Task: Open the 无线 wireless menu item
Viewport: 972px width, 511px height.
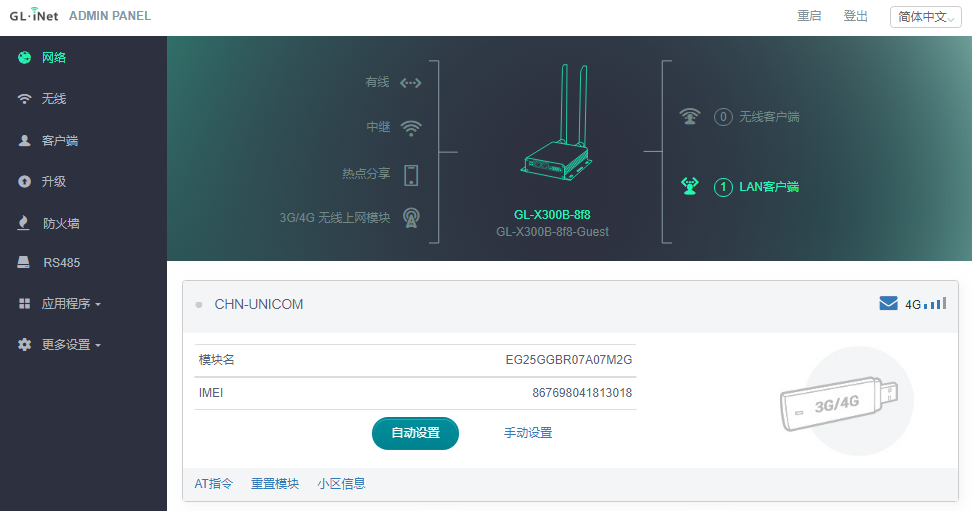Action: click(53, 99)
